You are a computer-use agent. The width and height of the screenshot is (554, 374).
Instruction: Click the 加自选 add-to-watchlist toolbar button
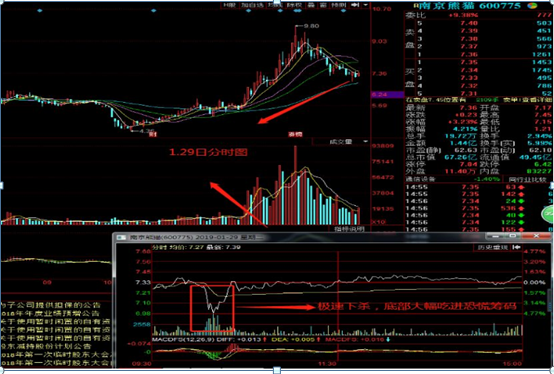pos(253,5)
